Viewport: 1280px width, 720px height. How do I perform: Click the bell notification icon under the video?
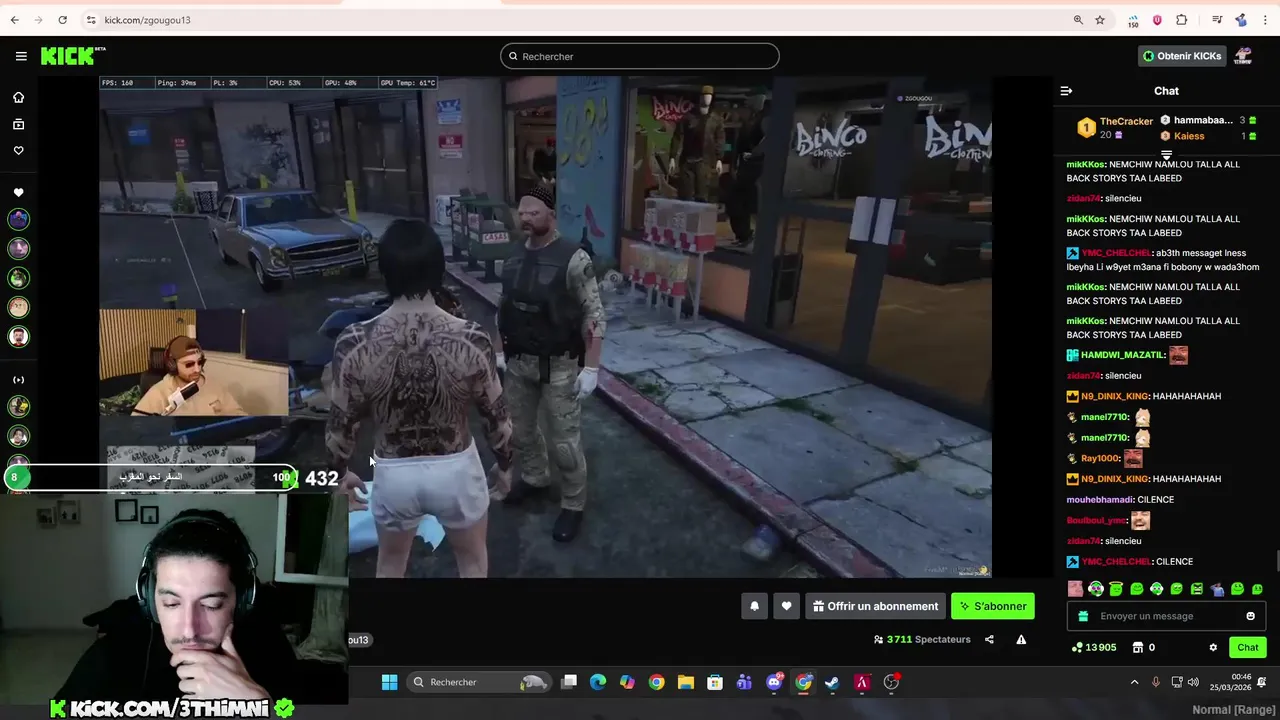tap(755, 606)
